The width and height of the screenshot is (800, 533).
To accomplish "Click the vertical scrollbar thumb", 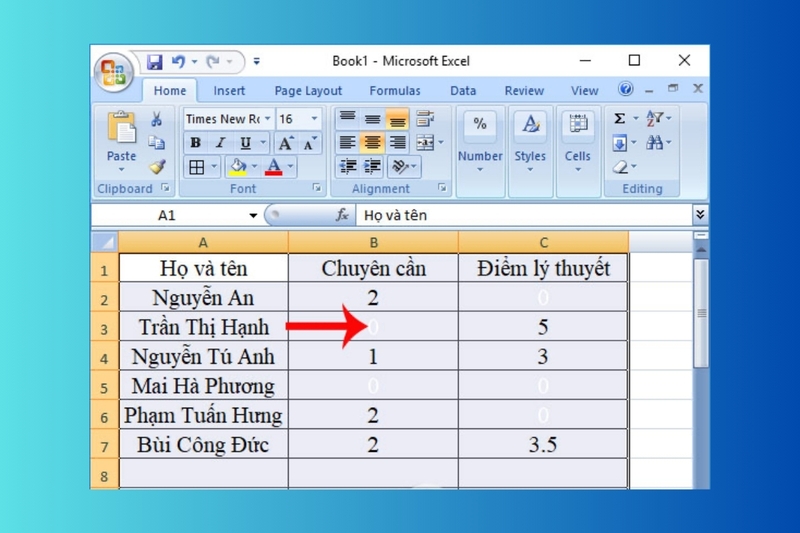I will pyautogui.click(x=701, y=313).
